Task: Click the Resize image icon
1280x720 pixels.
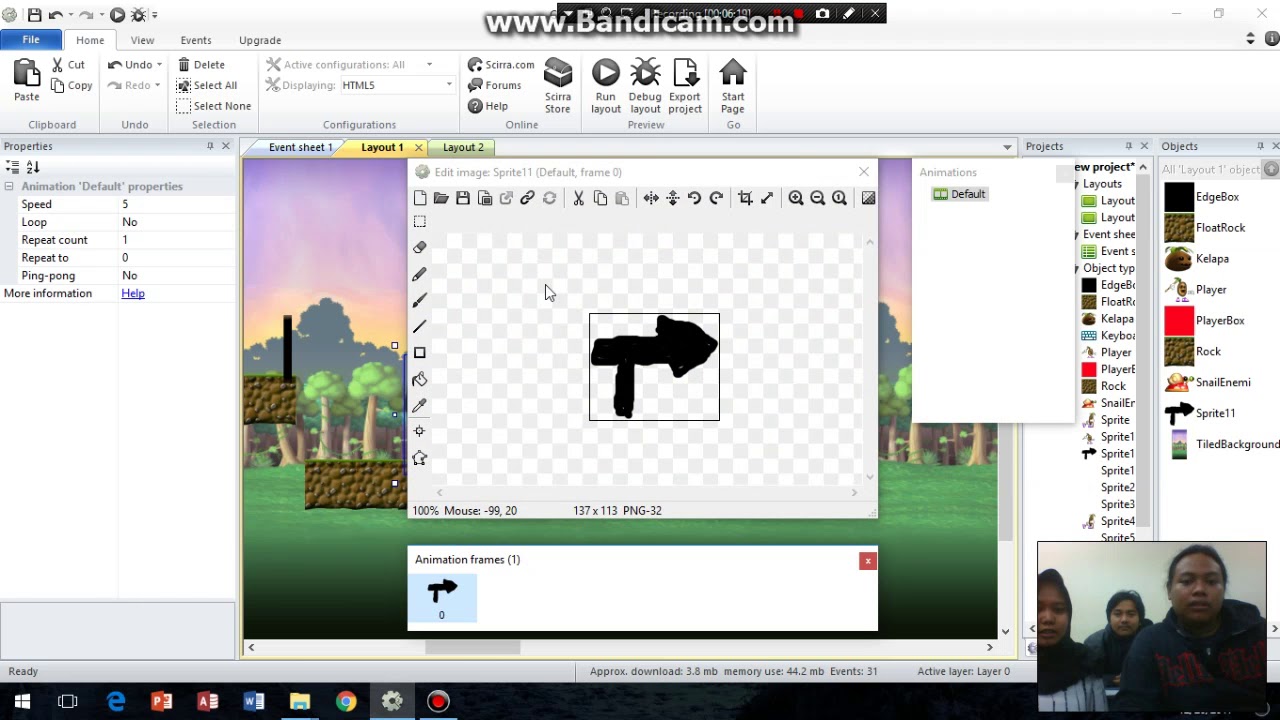Action: click(x=767, y=198)
